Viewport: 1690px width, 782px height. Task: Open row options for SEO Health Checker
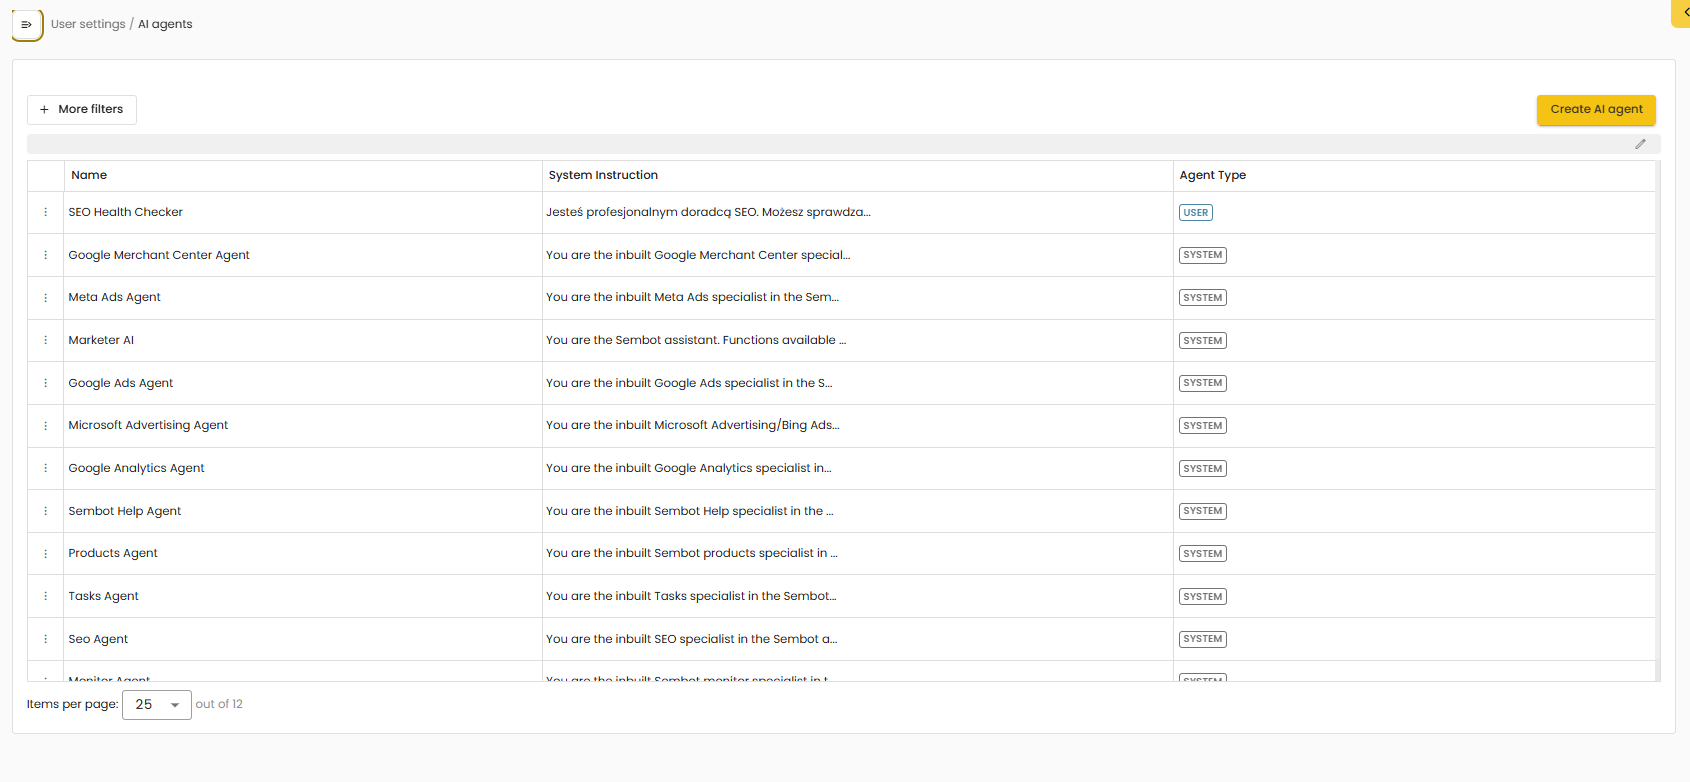pyautogui.click(x=46, y=212)
